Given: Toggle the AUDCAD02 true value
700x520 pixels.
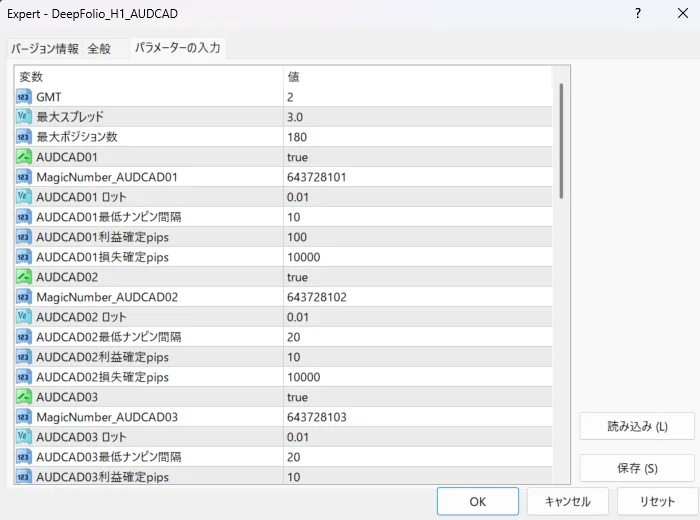Looking at the screenshot, I should coord(297,277).
